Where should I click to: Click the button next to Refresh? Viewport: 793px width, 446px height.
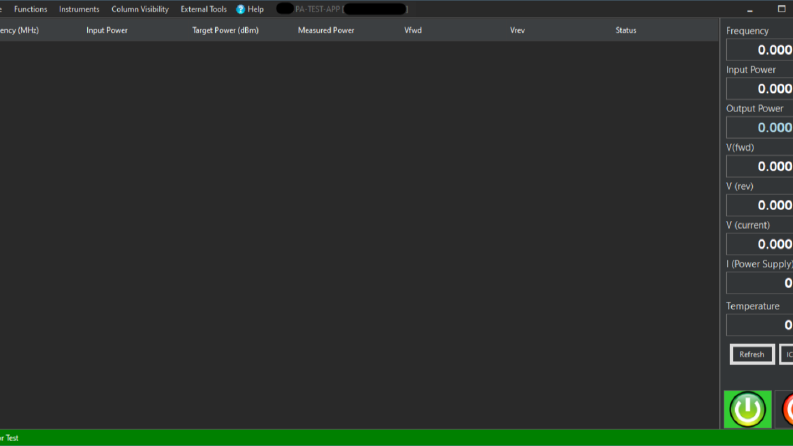click(787, 354)
